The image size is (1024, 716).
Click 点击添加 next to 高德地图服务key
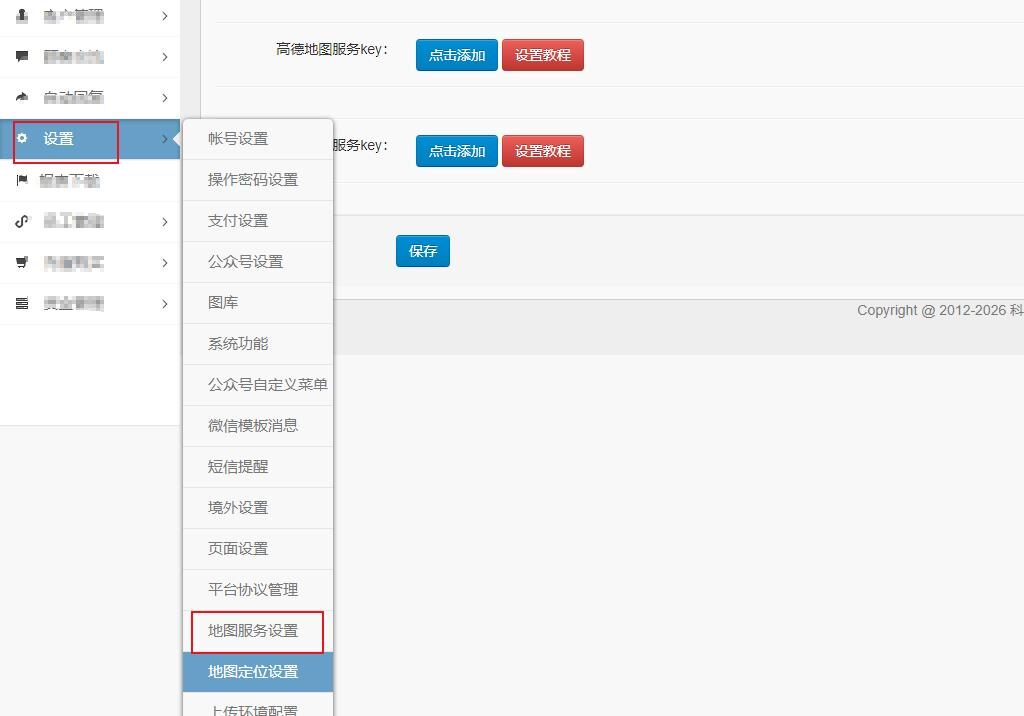coord(456,55)
